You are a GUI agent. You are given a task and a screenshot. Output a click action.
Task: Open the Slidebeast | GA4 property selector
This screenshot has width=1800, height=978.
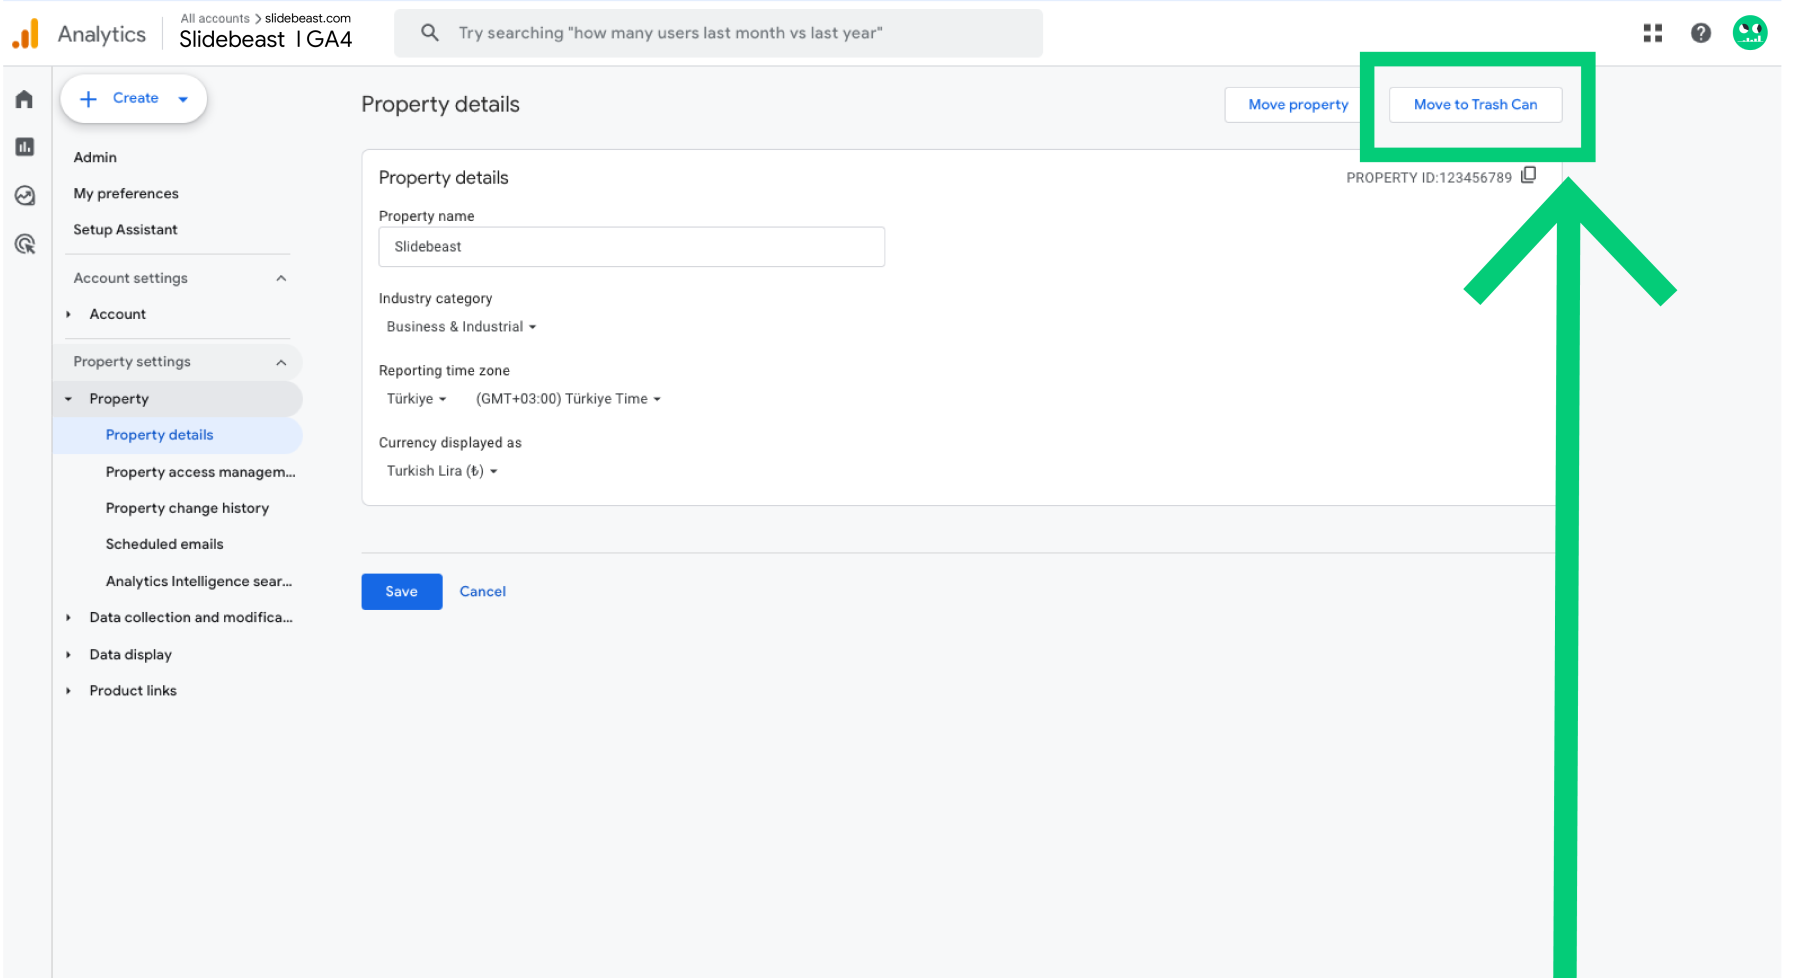[x=266, y=39]
